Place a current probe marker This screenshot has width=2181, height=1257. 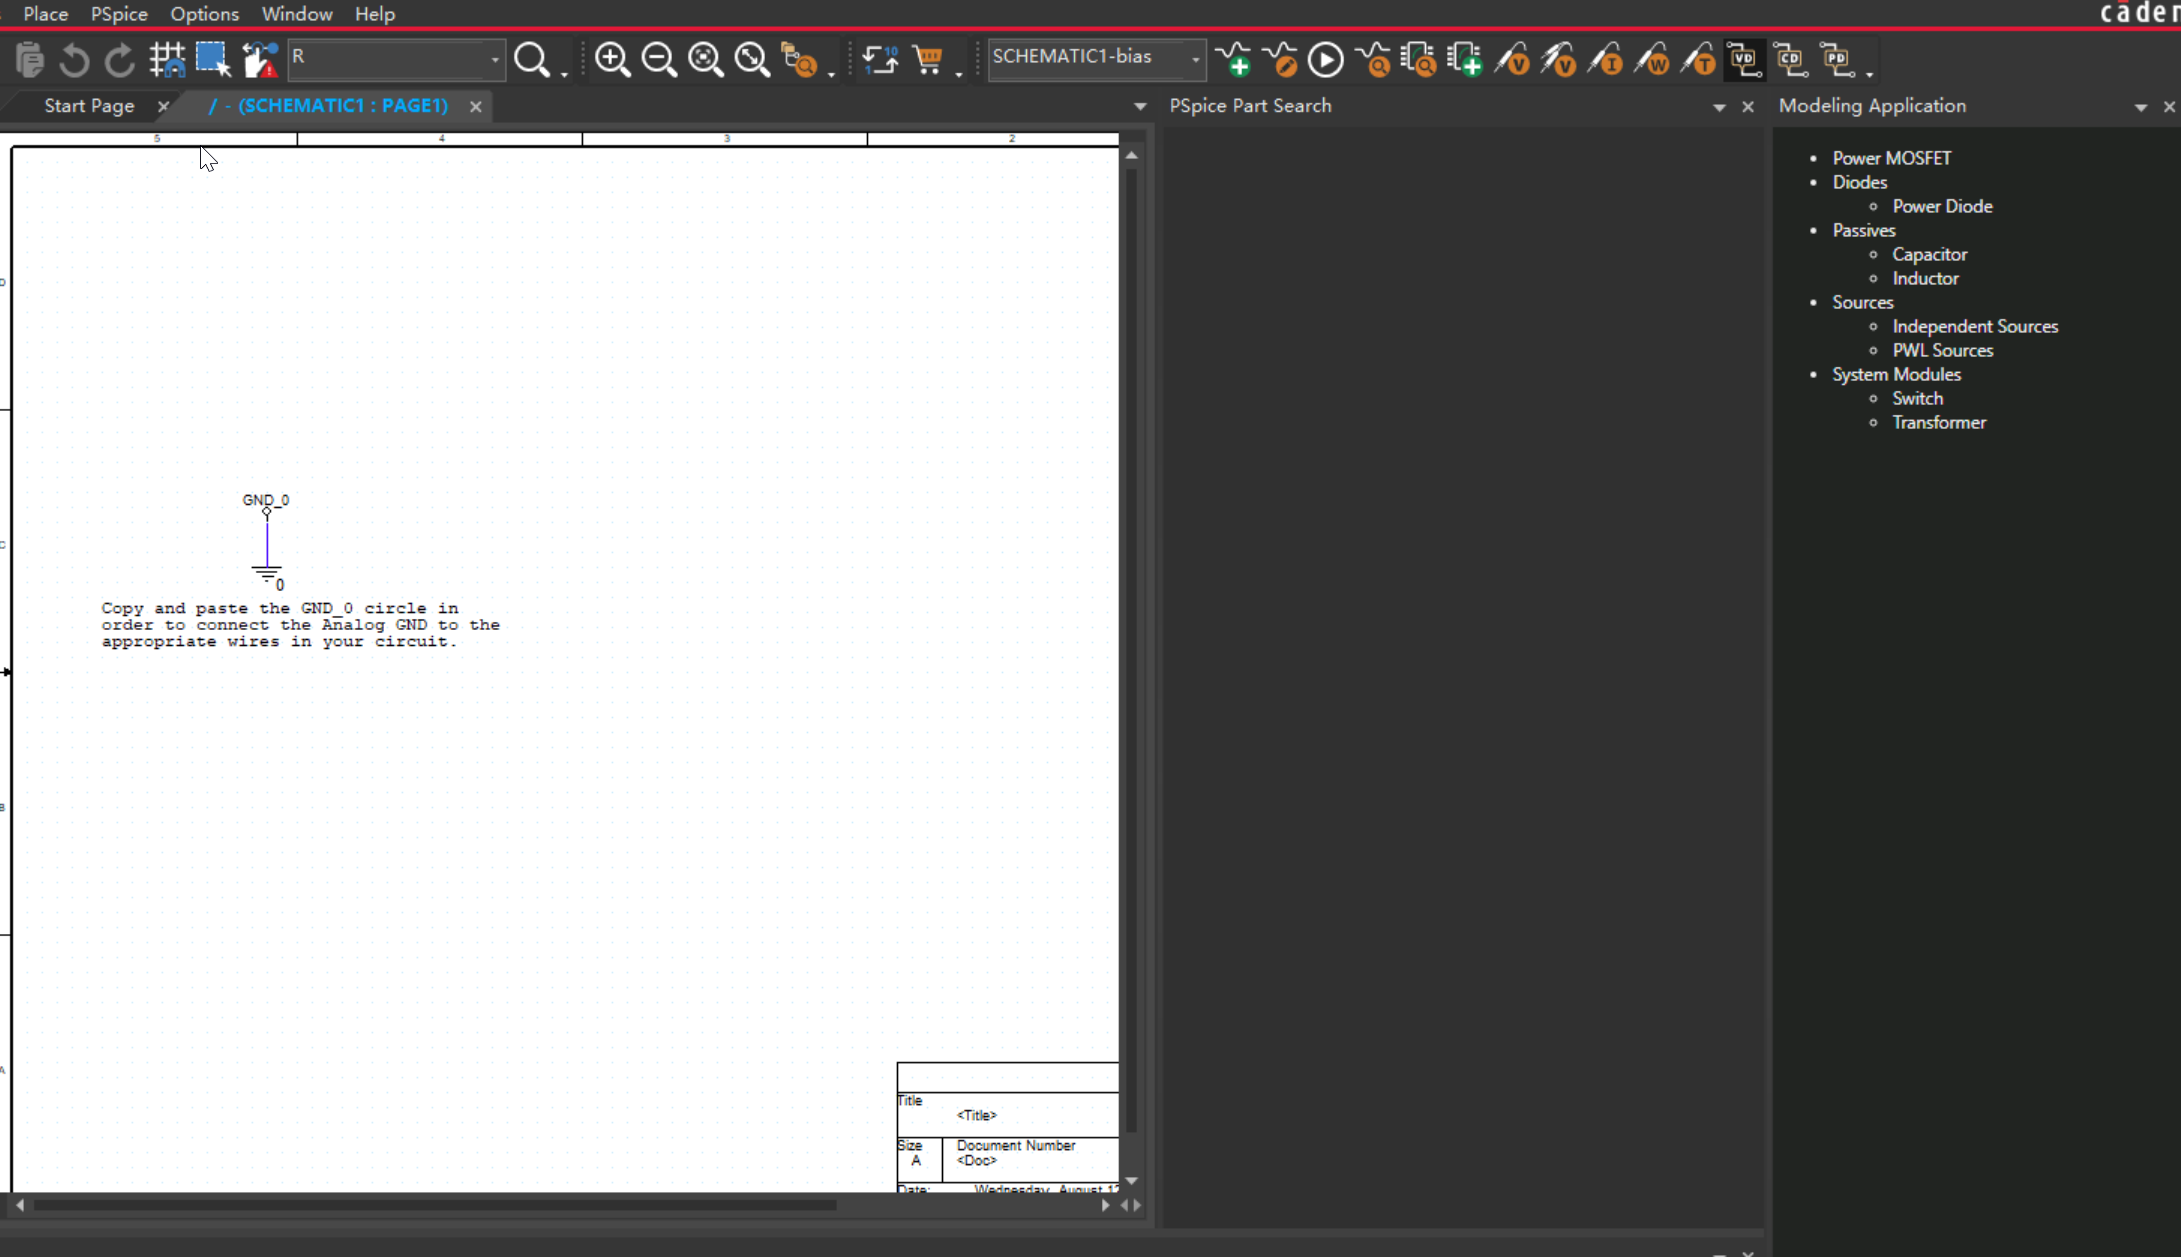(1605, 60)
